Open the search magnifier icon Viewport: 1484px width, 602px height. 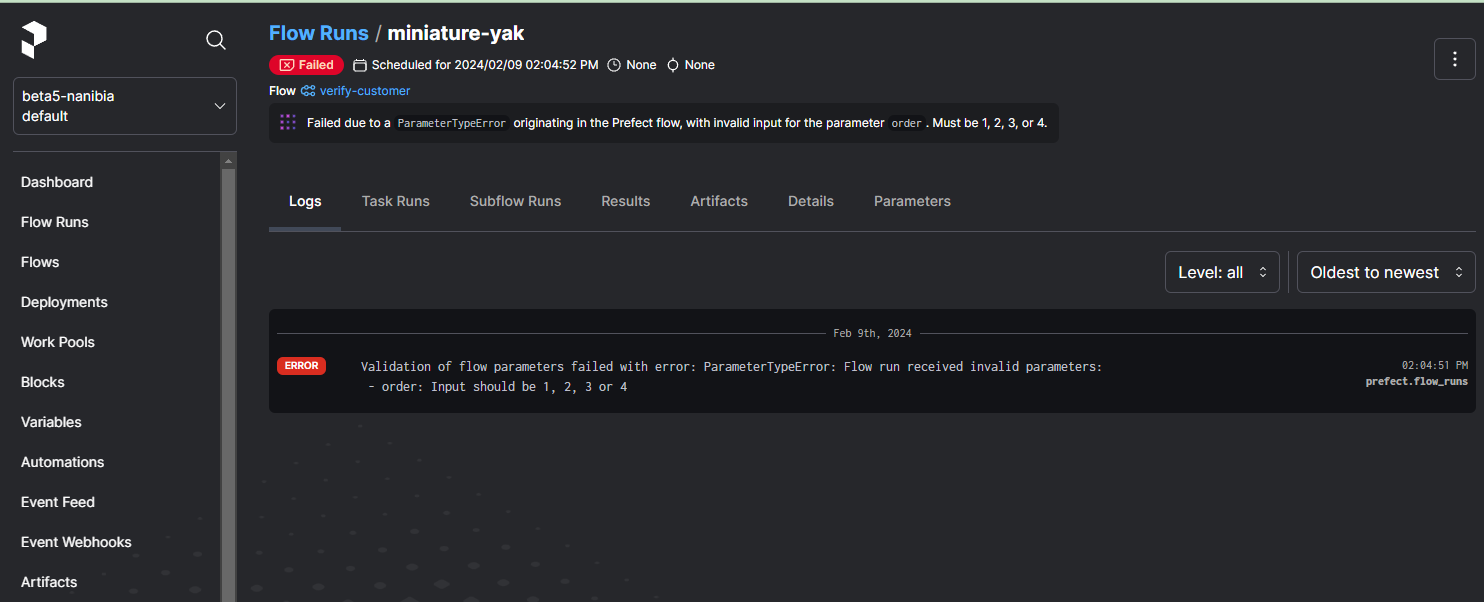point(215,40)
